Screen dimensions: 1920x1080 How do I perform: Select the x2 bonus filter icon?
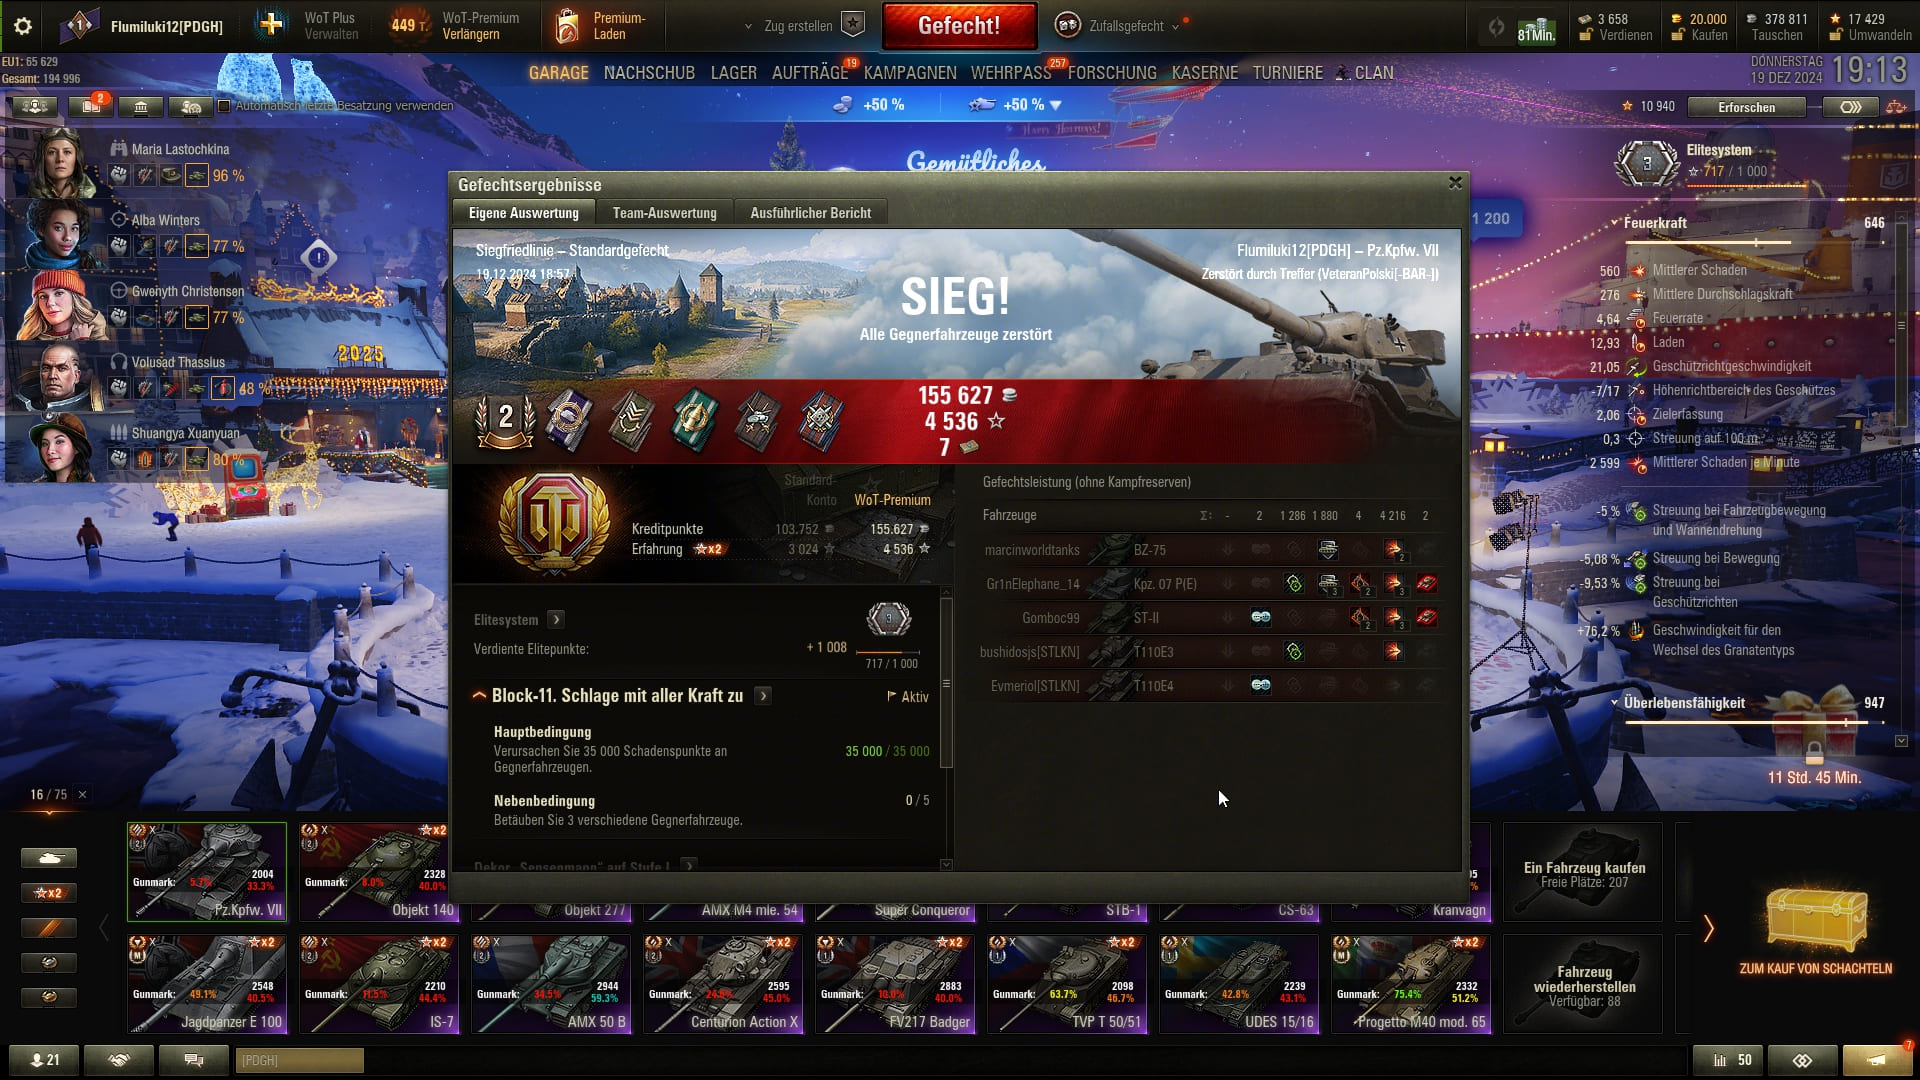pos(48,893)
